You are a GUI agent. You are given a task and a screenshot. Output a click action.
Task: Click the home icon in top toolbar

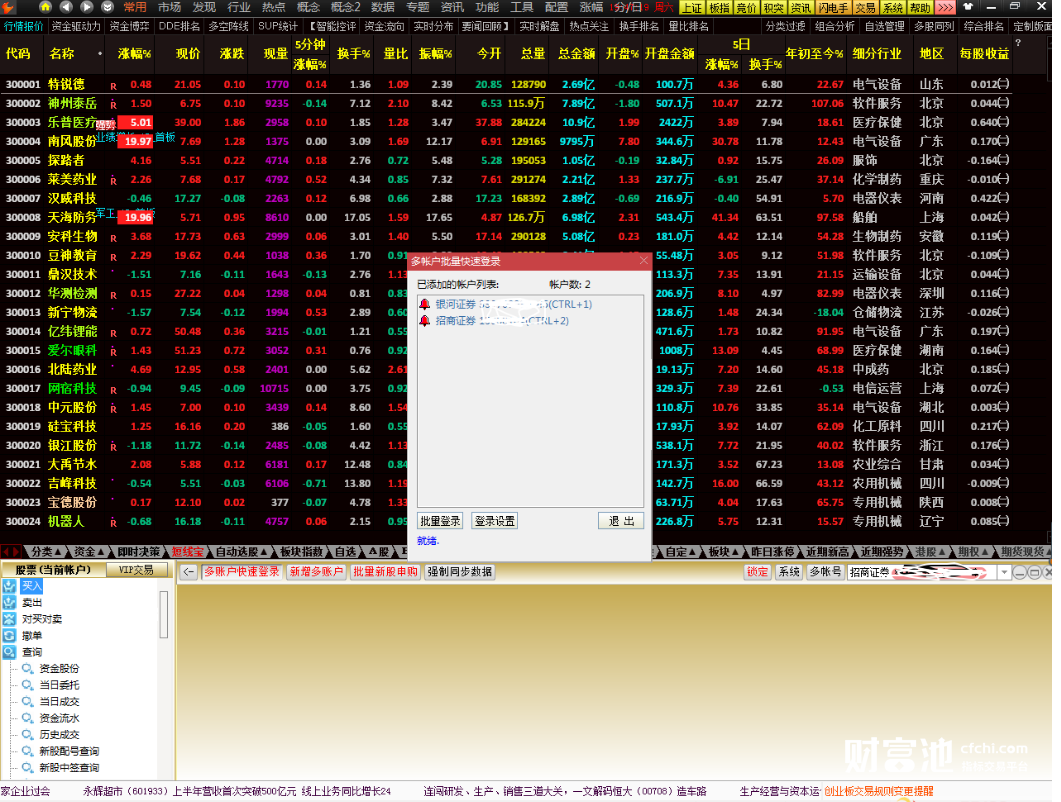[45, 7]
